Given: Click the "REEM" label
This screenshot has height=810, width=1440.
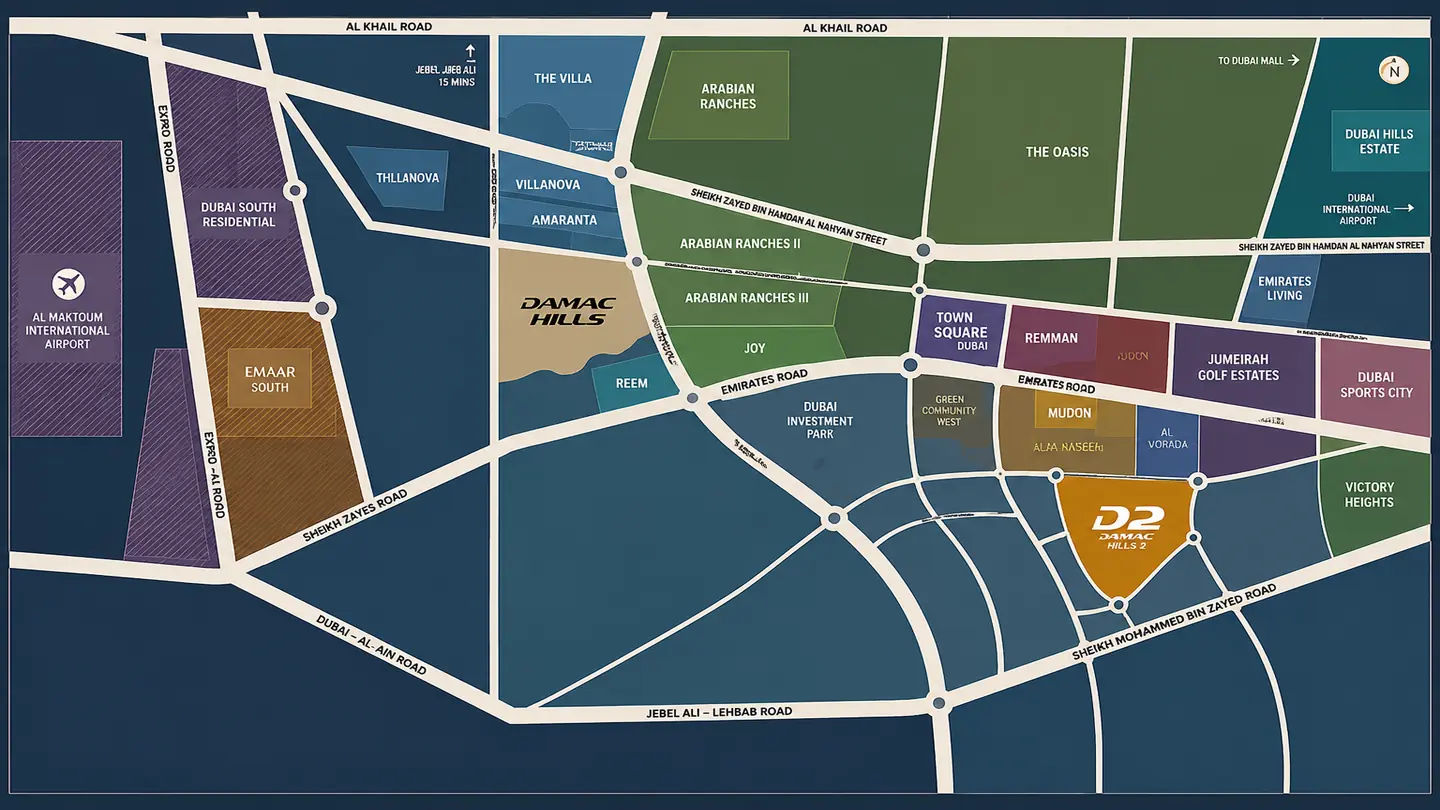Looking at the screenshot, I should (x=632, y=383).
